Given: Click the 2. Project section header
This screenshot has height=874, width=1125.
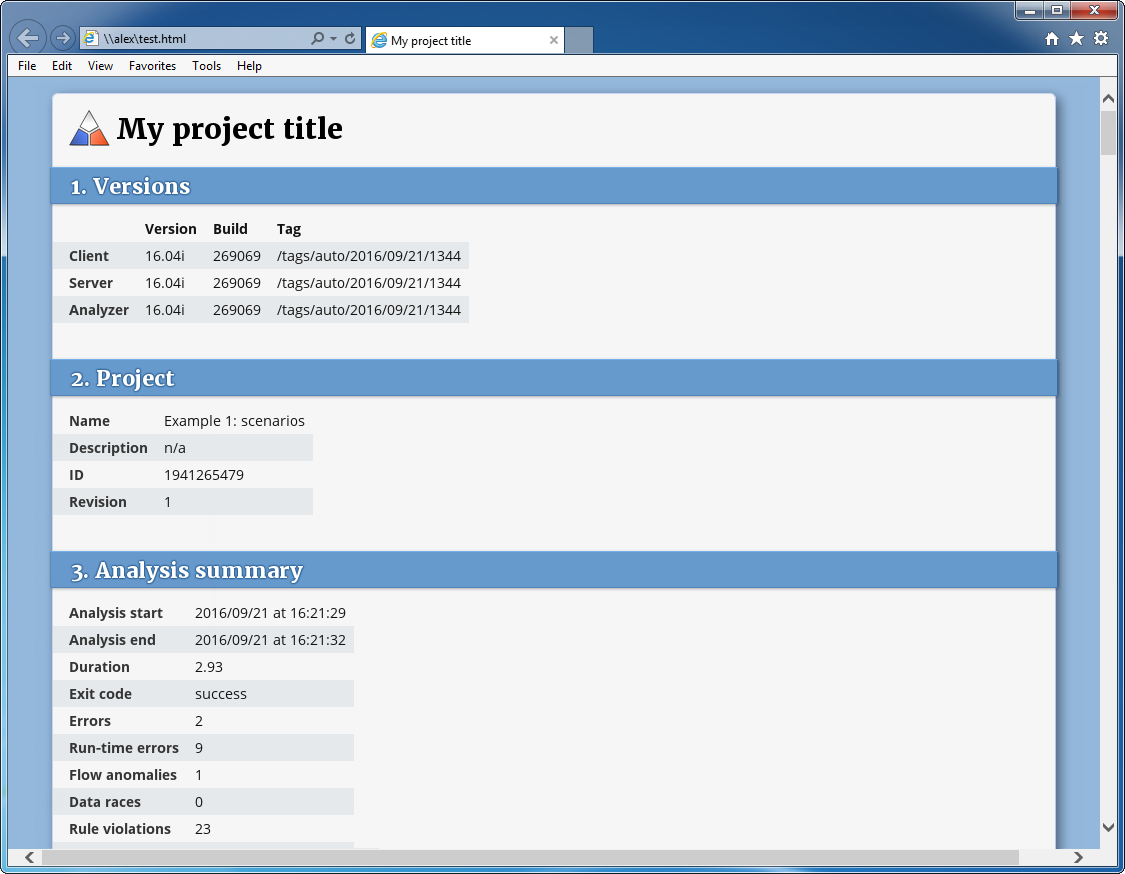Looking at the screenshot, I should pos(554,378).
